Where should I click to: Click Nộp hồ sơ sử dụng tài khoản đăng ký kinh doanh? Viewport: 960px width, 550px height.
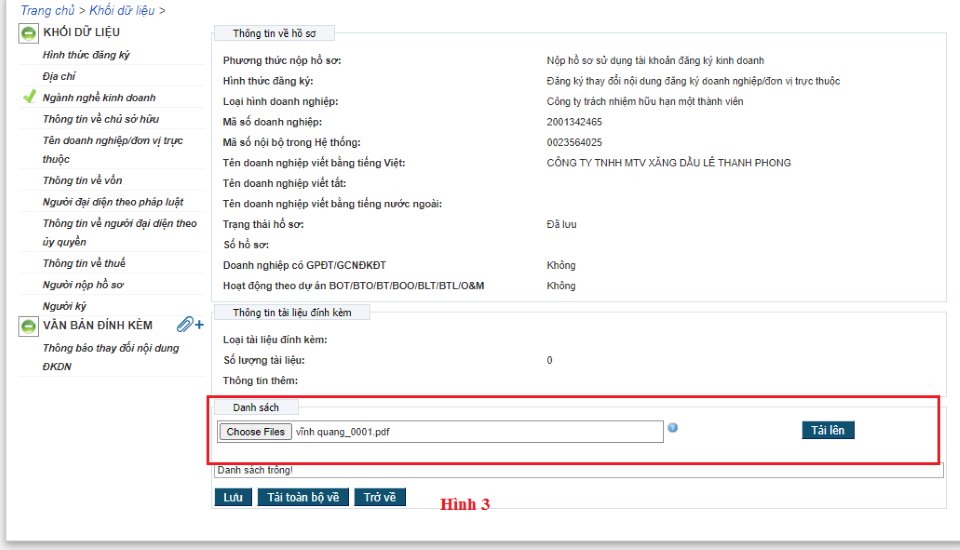pyautogui.click(x=655, y=60)
